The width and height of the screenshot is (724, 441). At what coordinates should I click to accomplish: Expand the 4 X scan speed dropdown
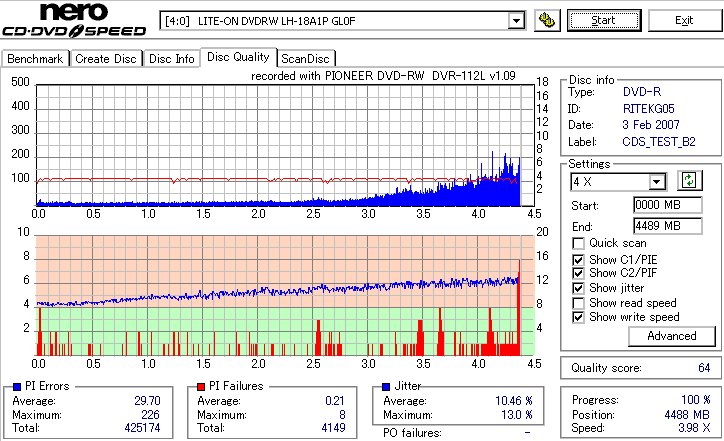(x=656, y=182)
